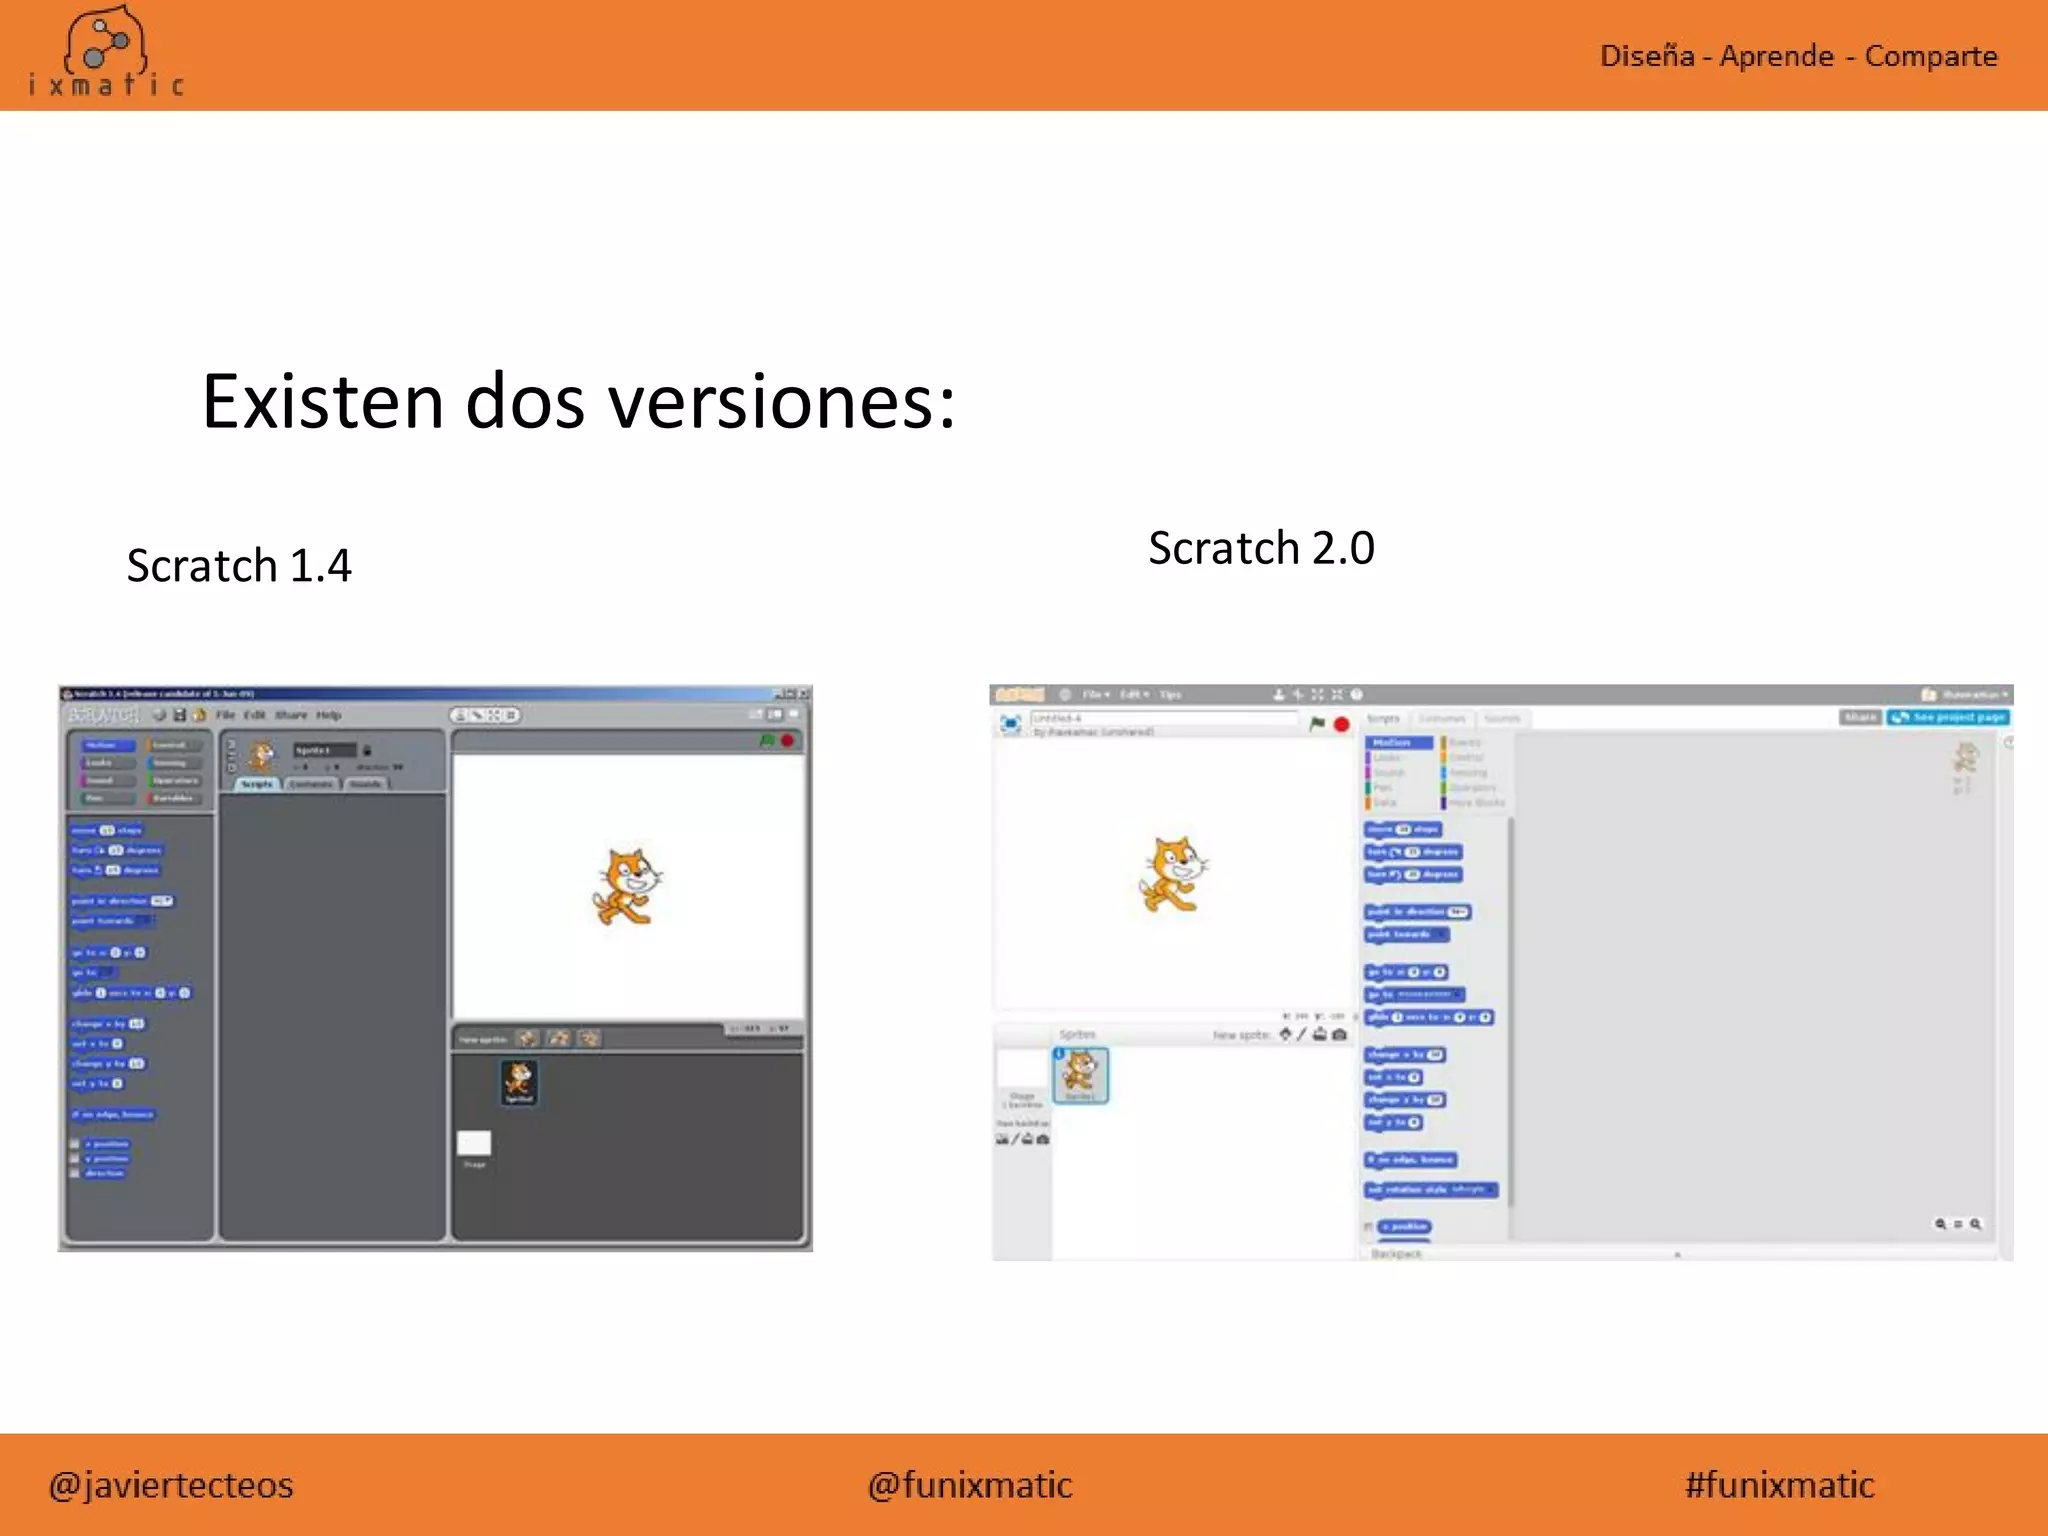New sprite from camera in Scratch 2.0
This screenshot has height=1536, width=2048.
[1340, 1034]
